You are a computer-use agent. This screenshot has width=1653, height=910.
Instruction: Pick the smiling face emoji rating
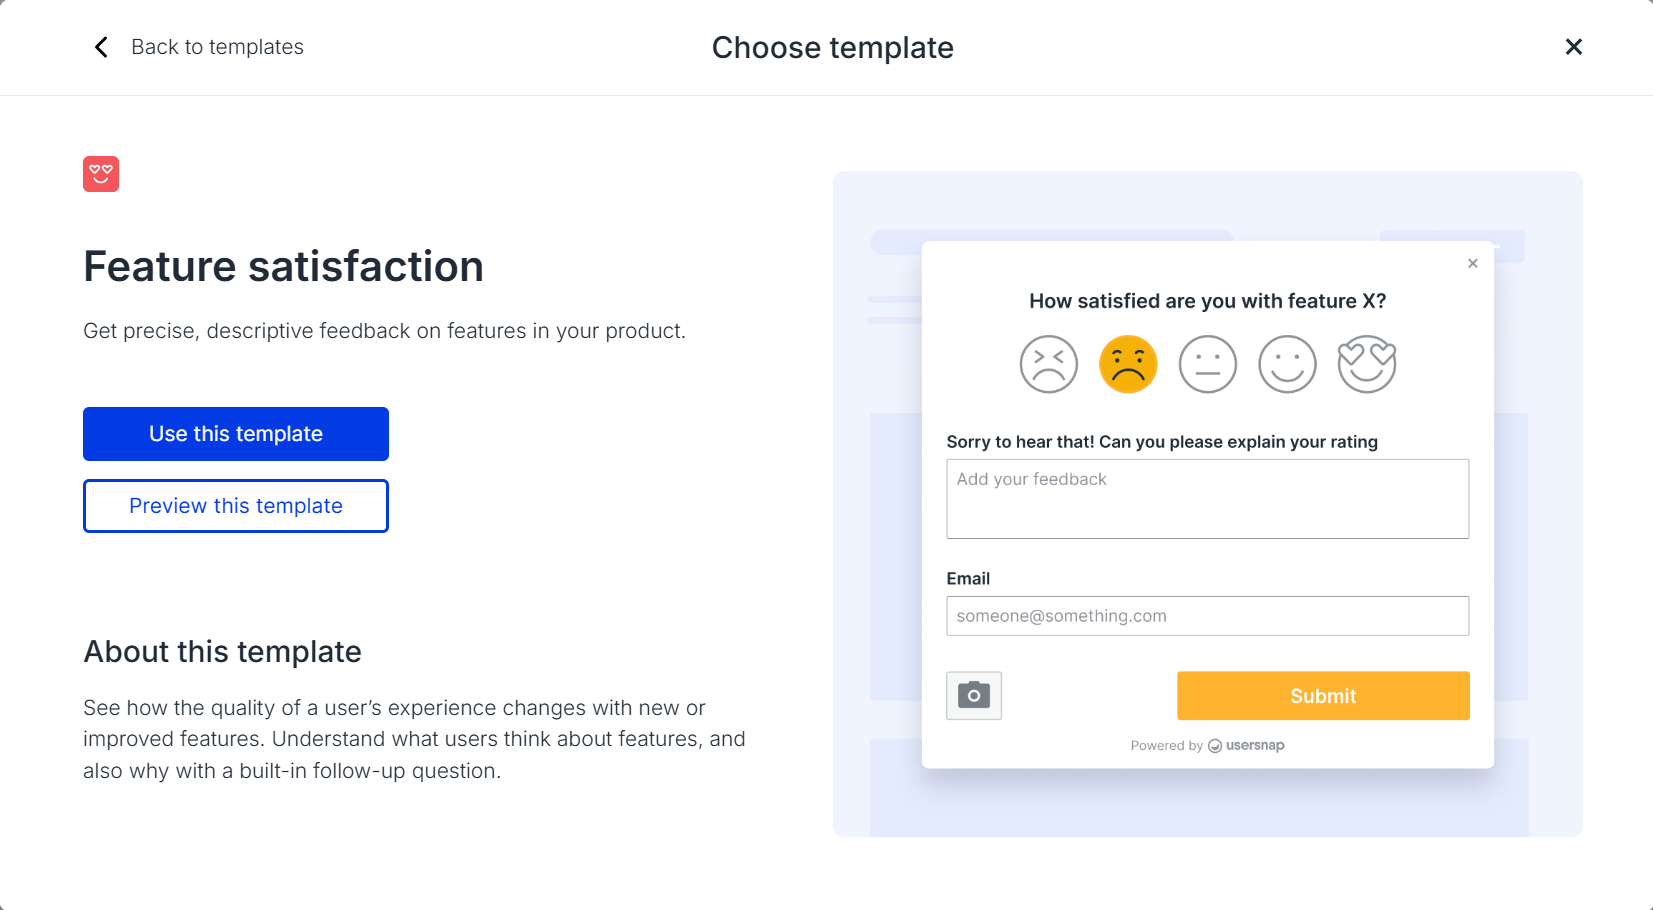[x=1287, y=364]
